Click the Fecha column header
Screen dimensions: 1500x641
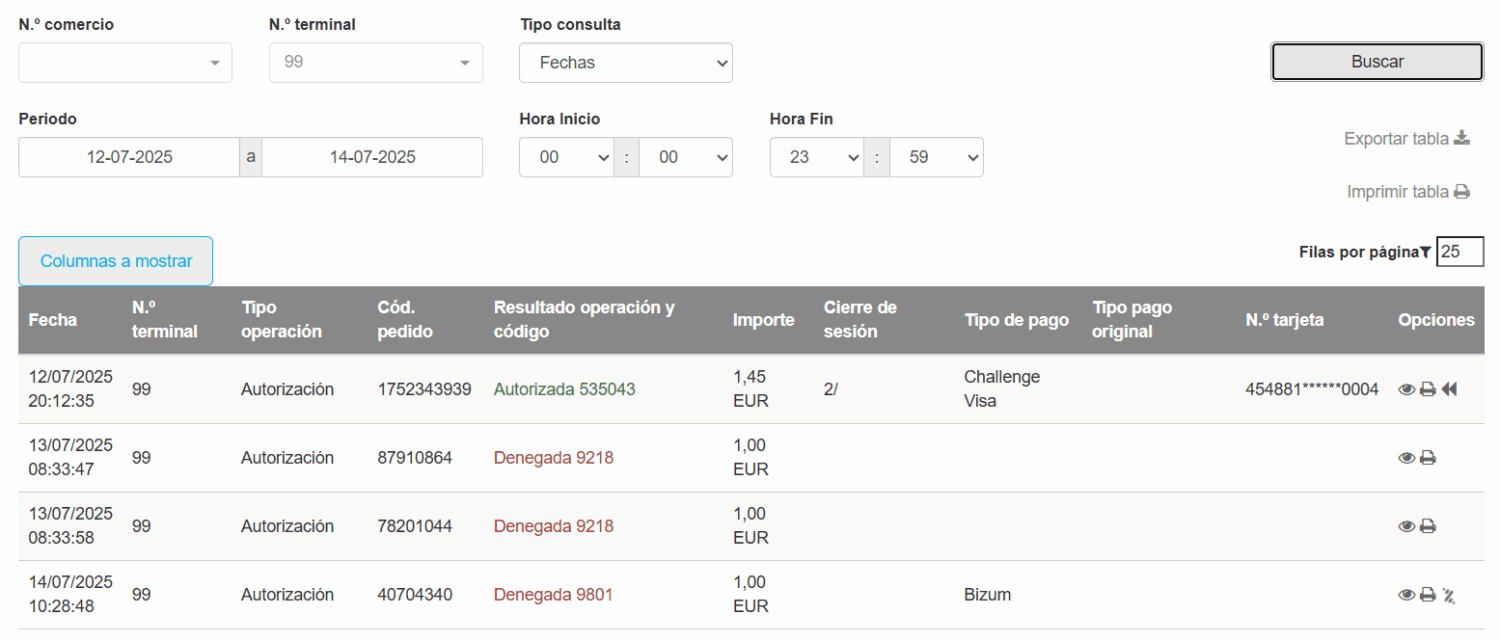(52, 320)
